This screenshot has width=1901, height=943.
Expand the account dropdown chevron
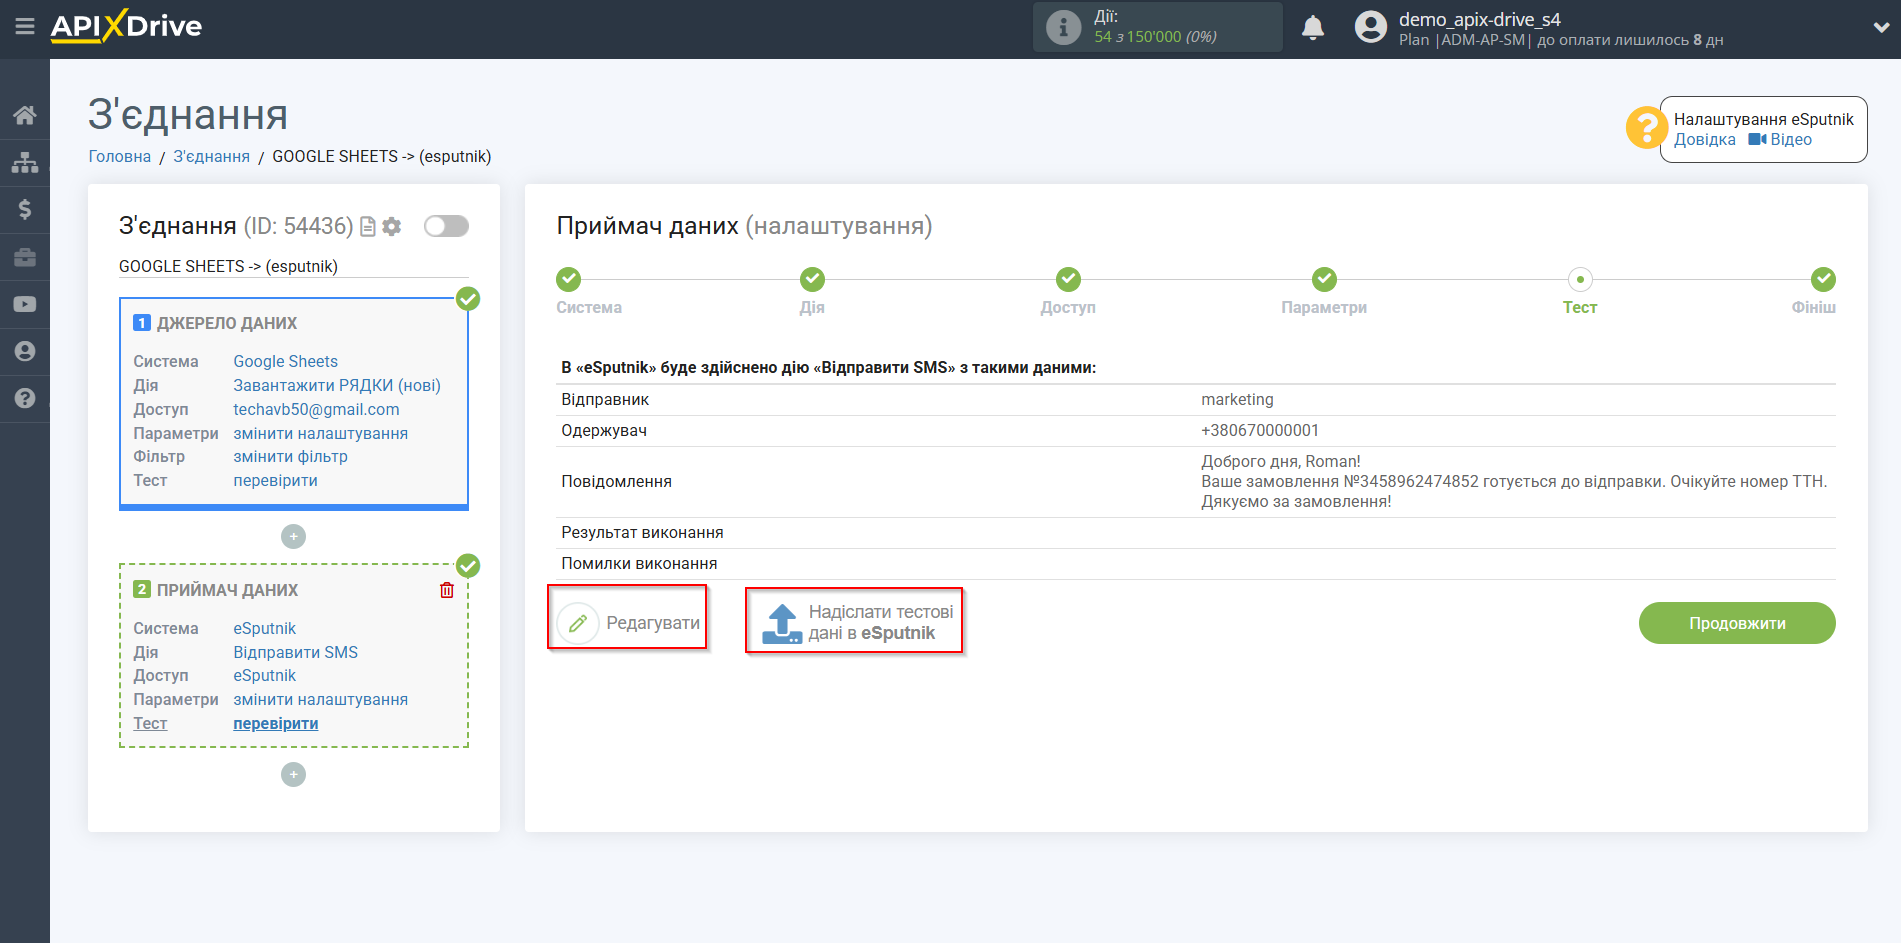[x=1881, y=28]
